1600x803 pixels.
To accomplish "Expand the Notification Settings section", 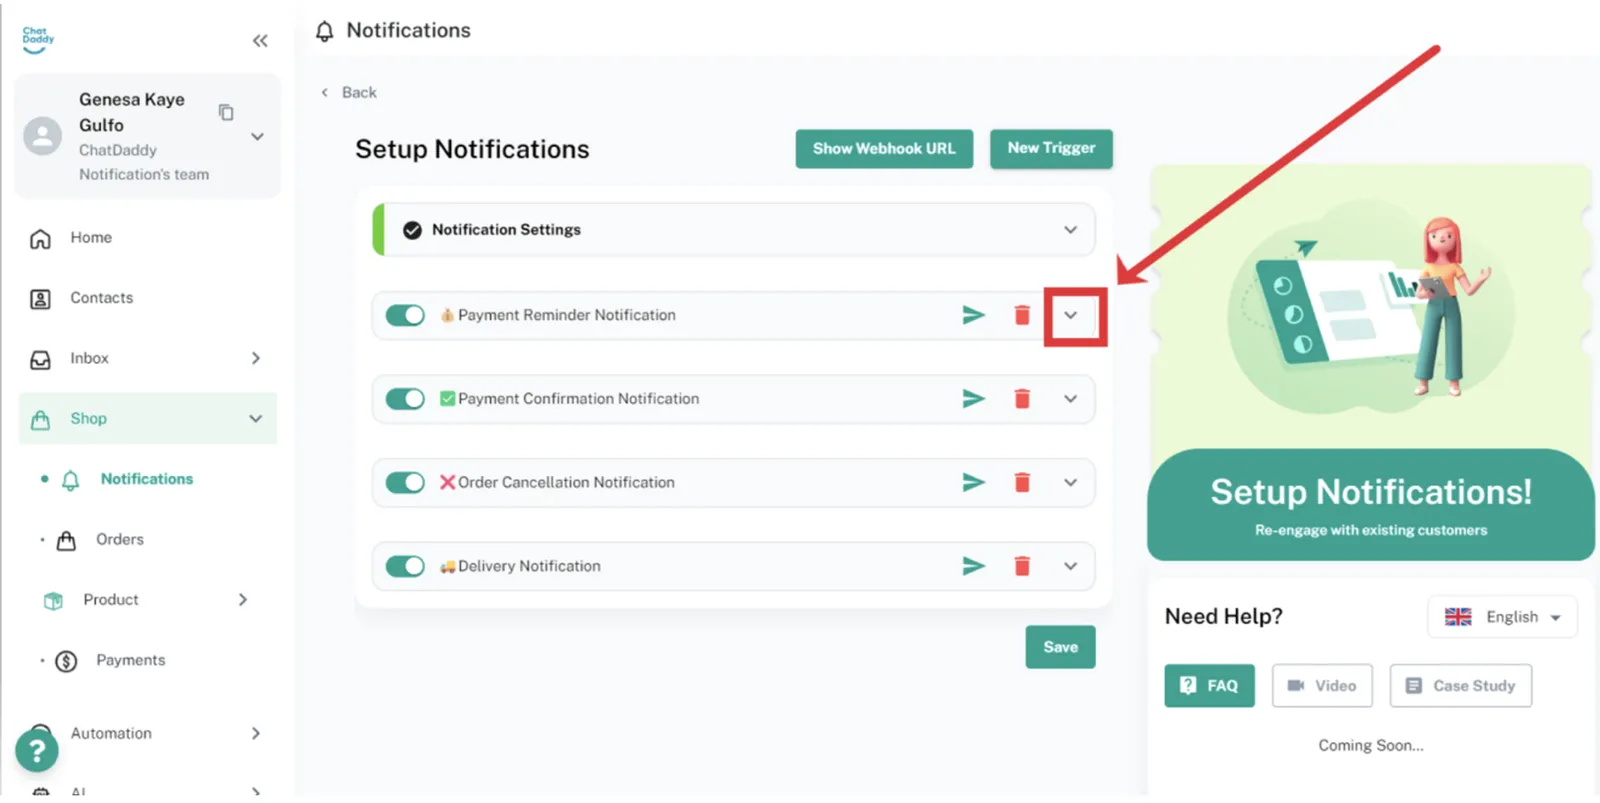I will pyautogui.click(x=1070, y=230).
